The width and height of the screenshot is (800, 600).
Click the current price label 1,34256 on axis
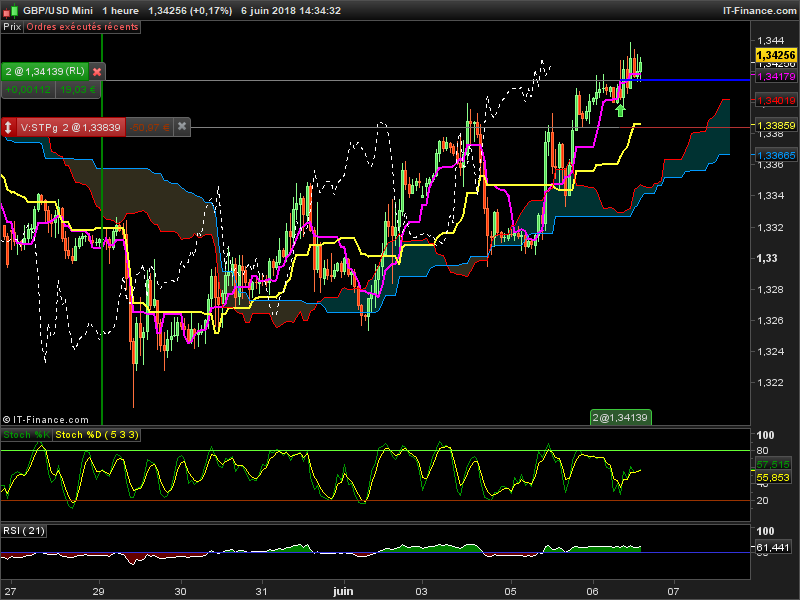pos(776,55)
